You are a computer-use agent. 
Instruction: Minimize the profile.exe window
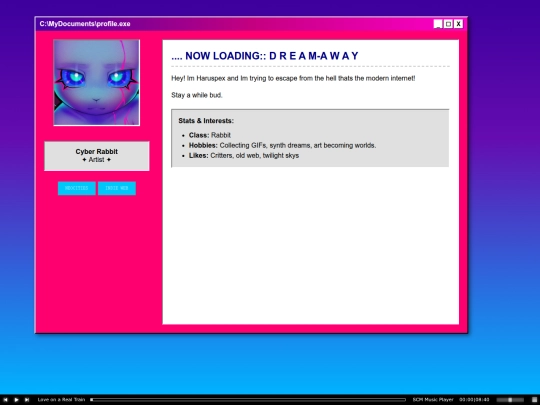[x=438, y=24]
